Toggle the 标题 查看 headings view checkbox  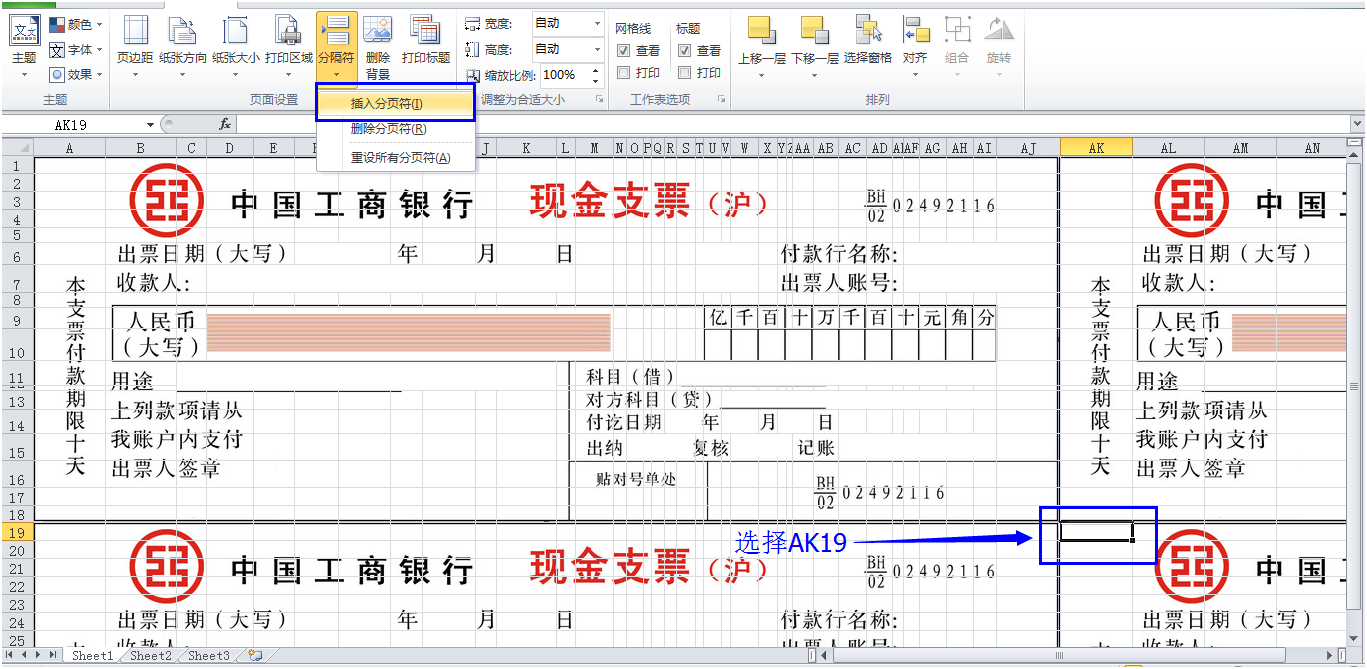(685, 50)
